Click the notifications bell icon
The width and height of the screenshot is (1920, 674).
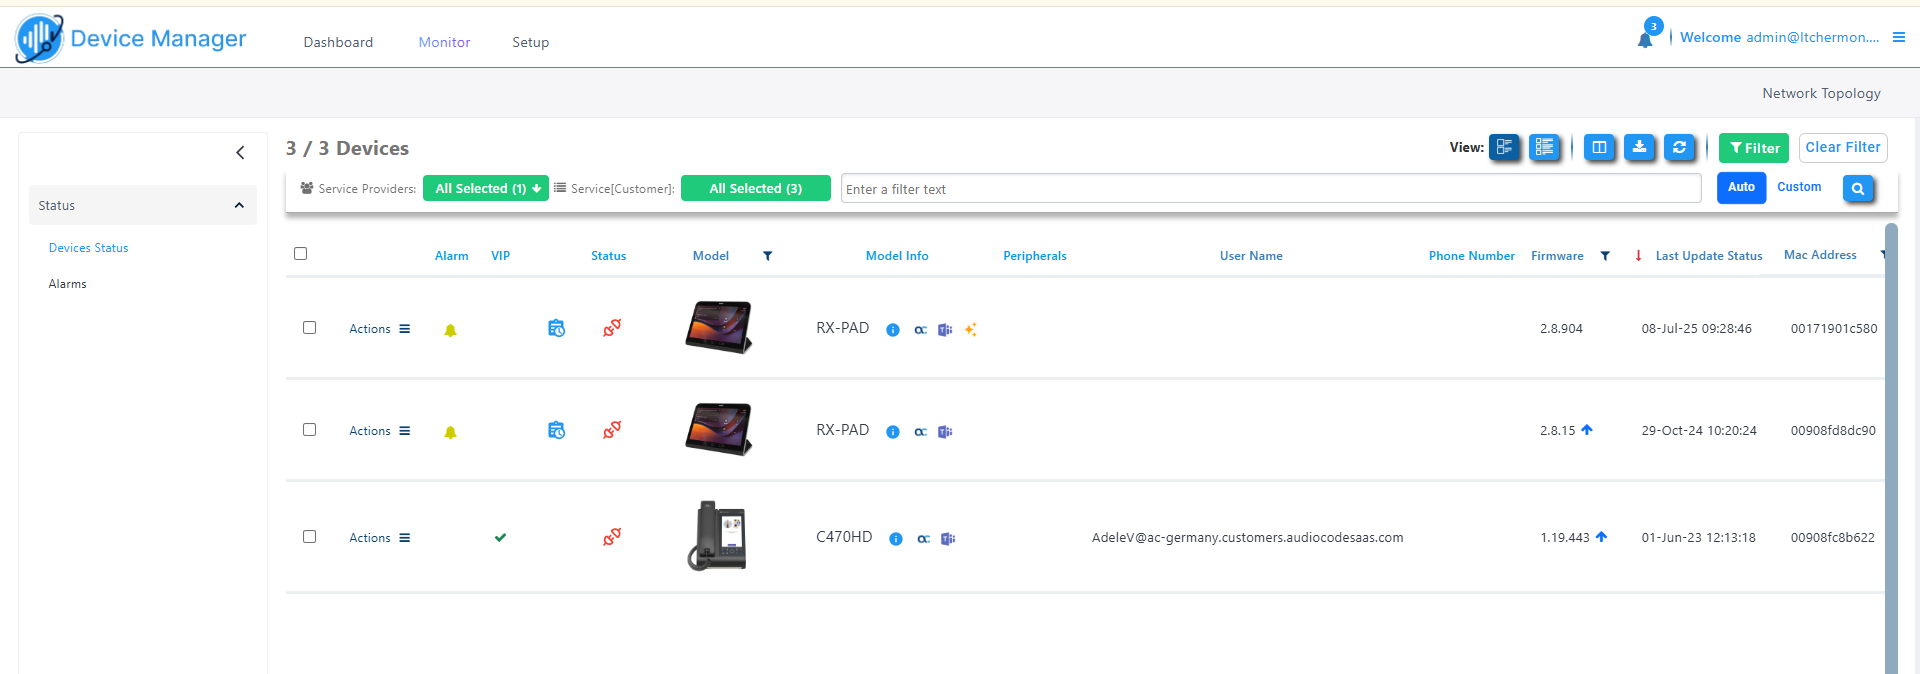click(1645, 39)
